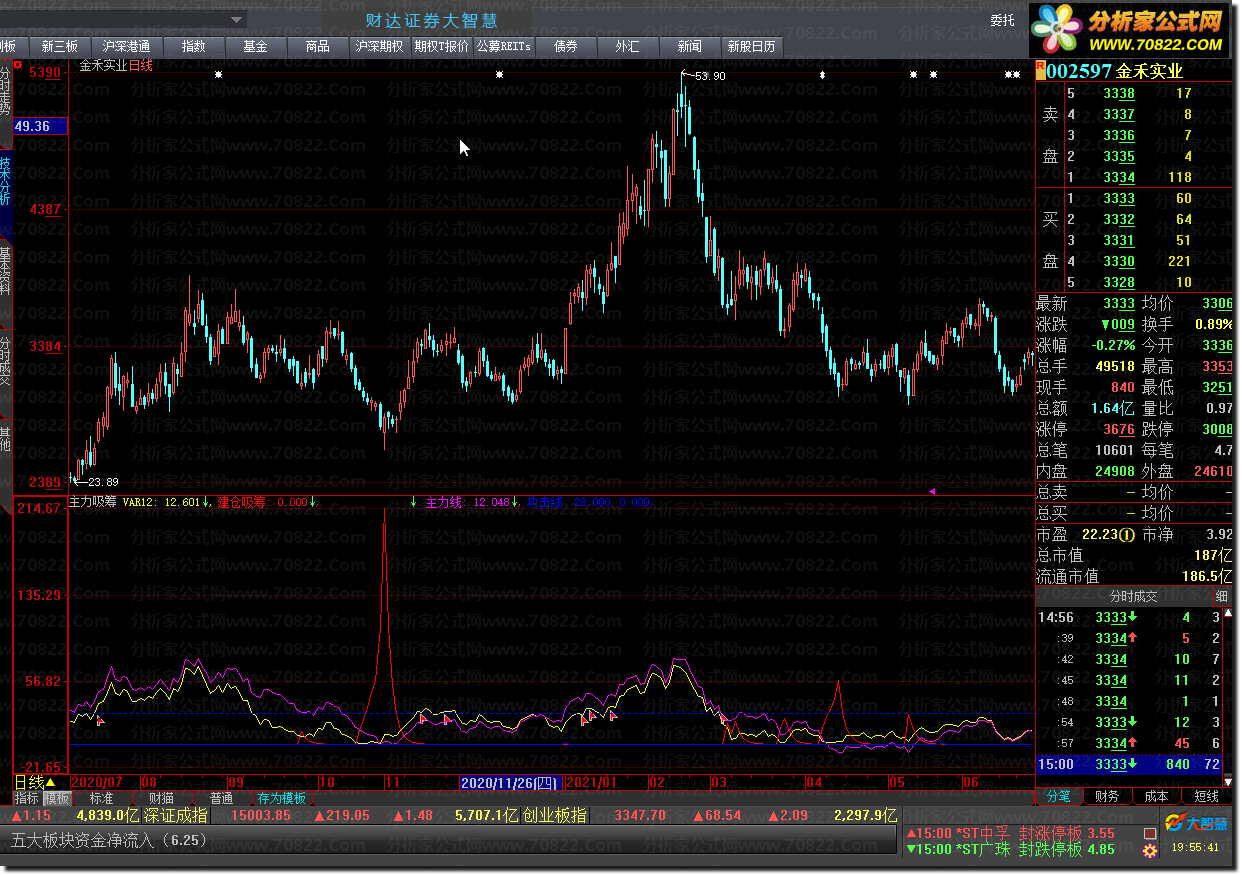Select the 模板 bottom tab
This screenshot has height=875, width=1242.
(x=57, y=798)
